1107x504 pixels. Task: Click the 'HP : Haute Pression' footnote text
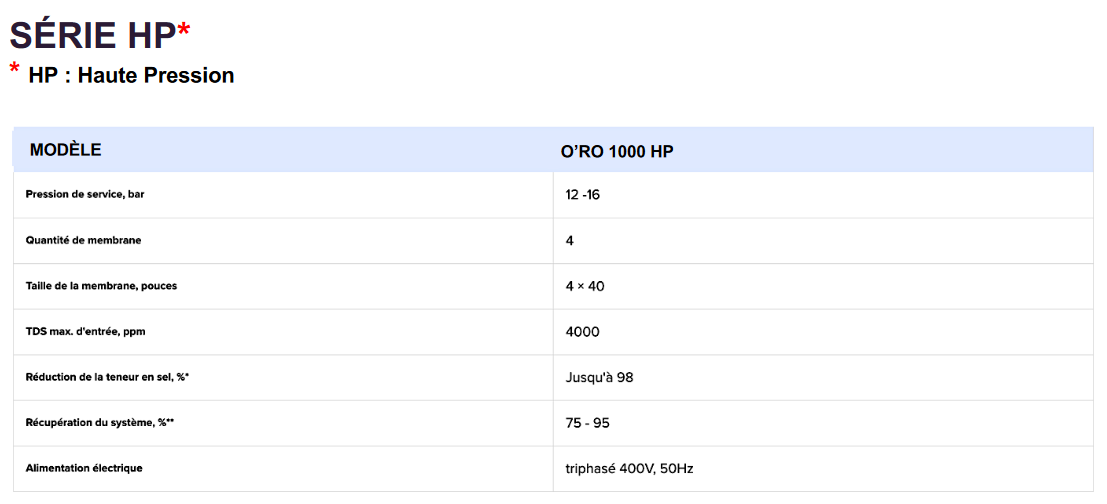[131, 75]
